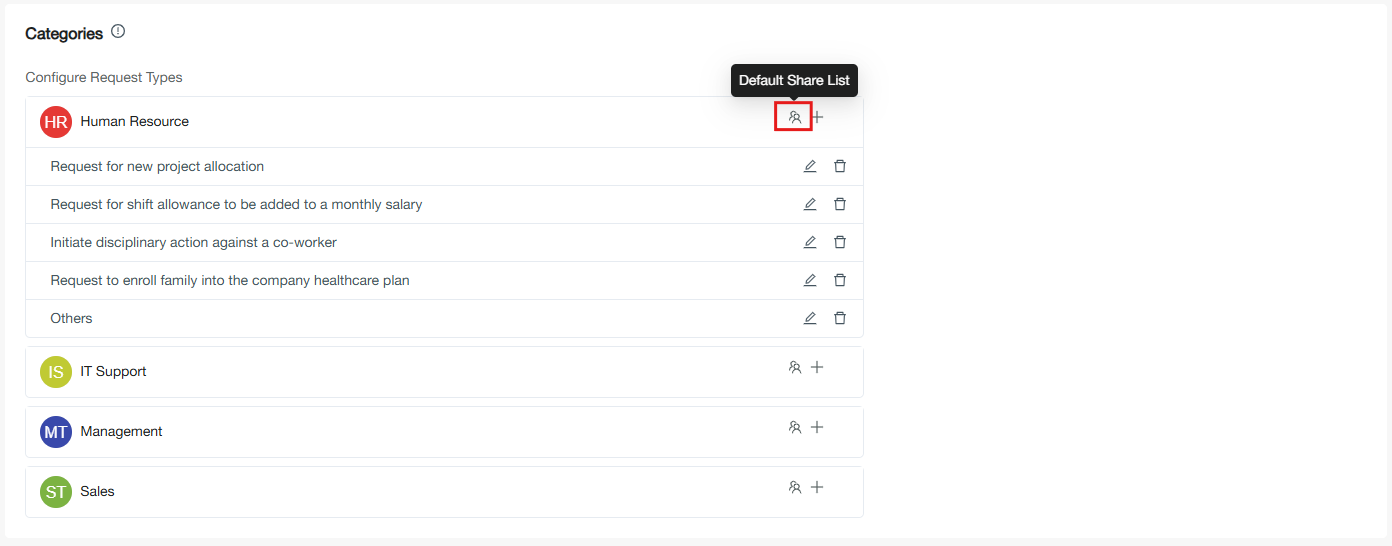
Task: Add request type to Management category
Action: click(817, 427)
